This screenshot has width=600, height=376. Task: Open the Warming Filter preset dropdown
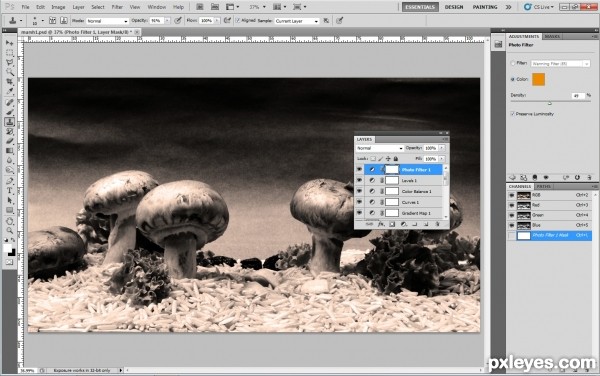click(560, 63)
